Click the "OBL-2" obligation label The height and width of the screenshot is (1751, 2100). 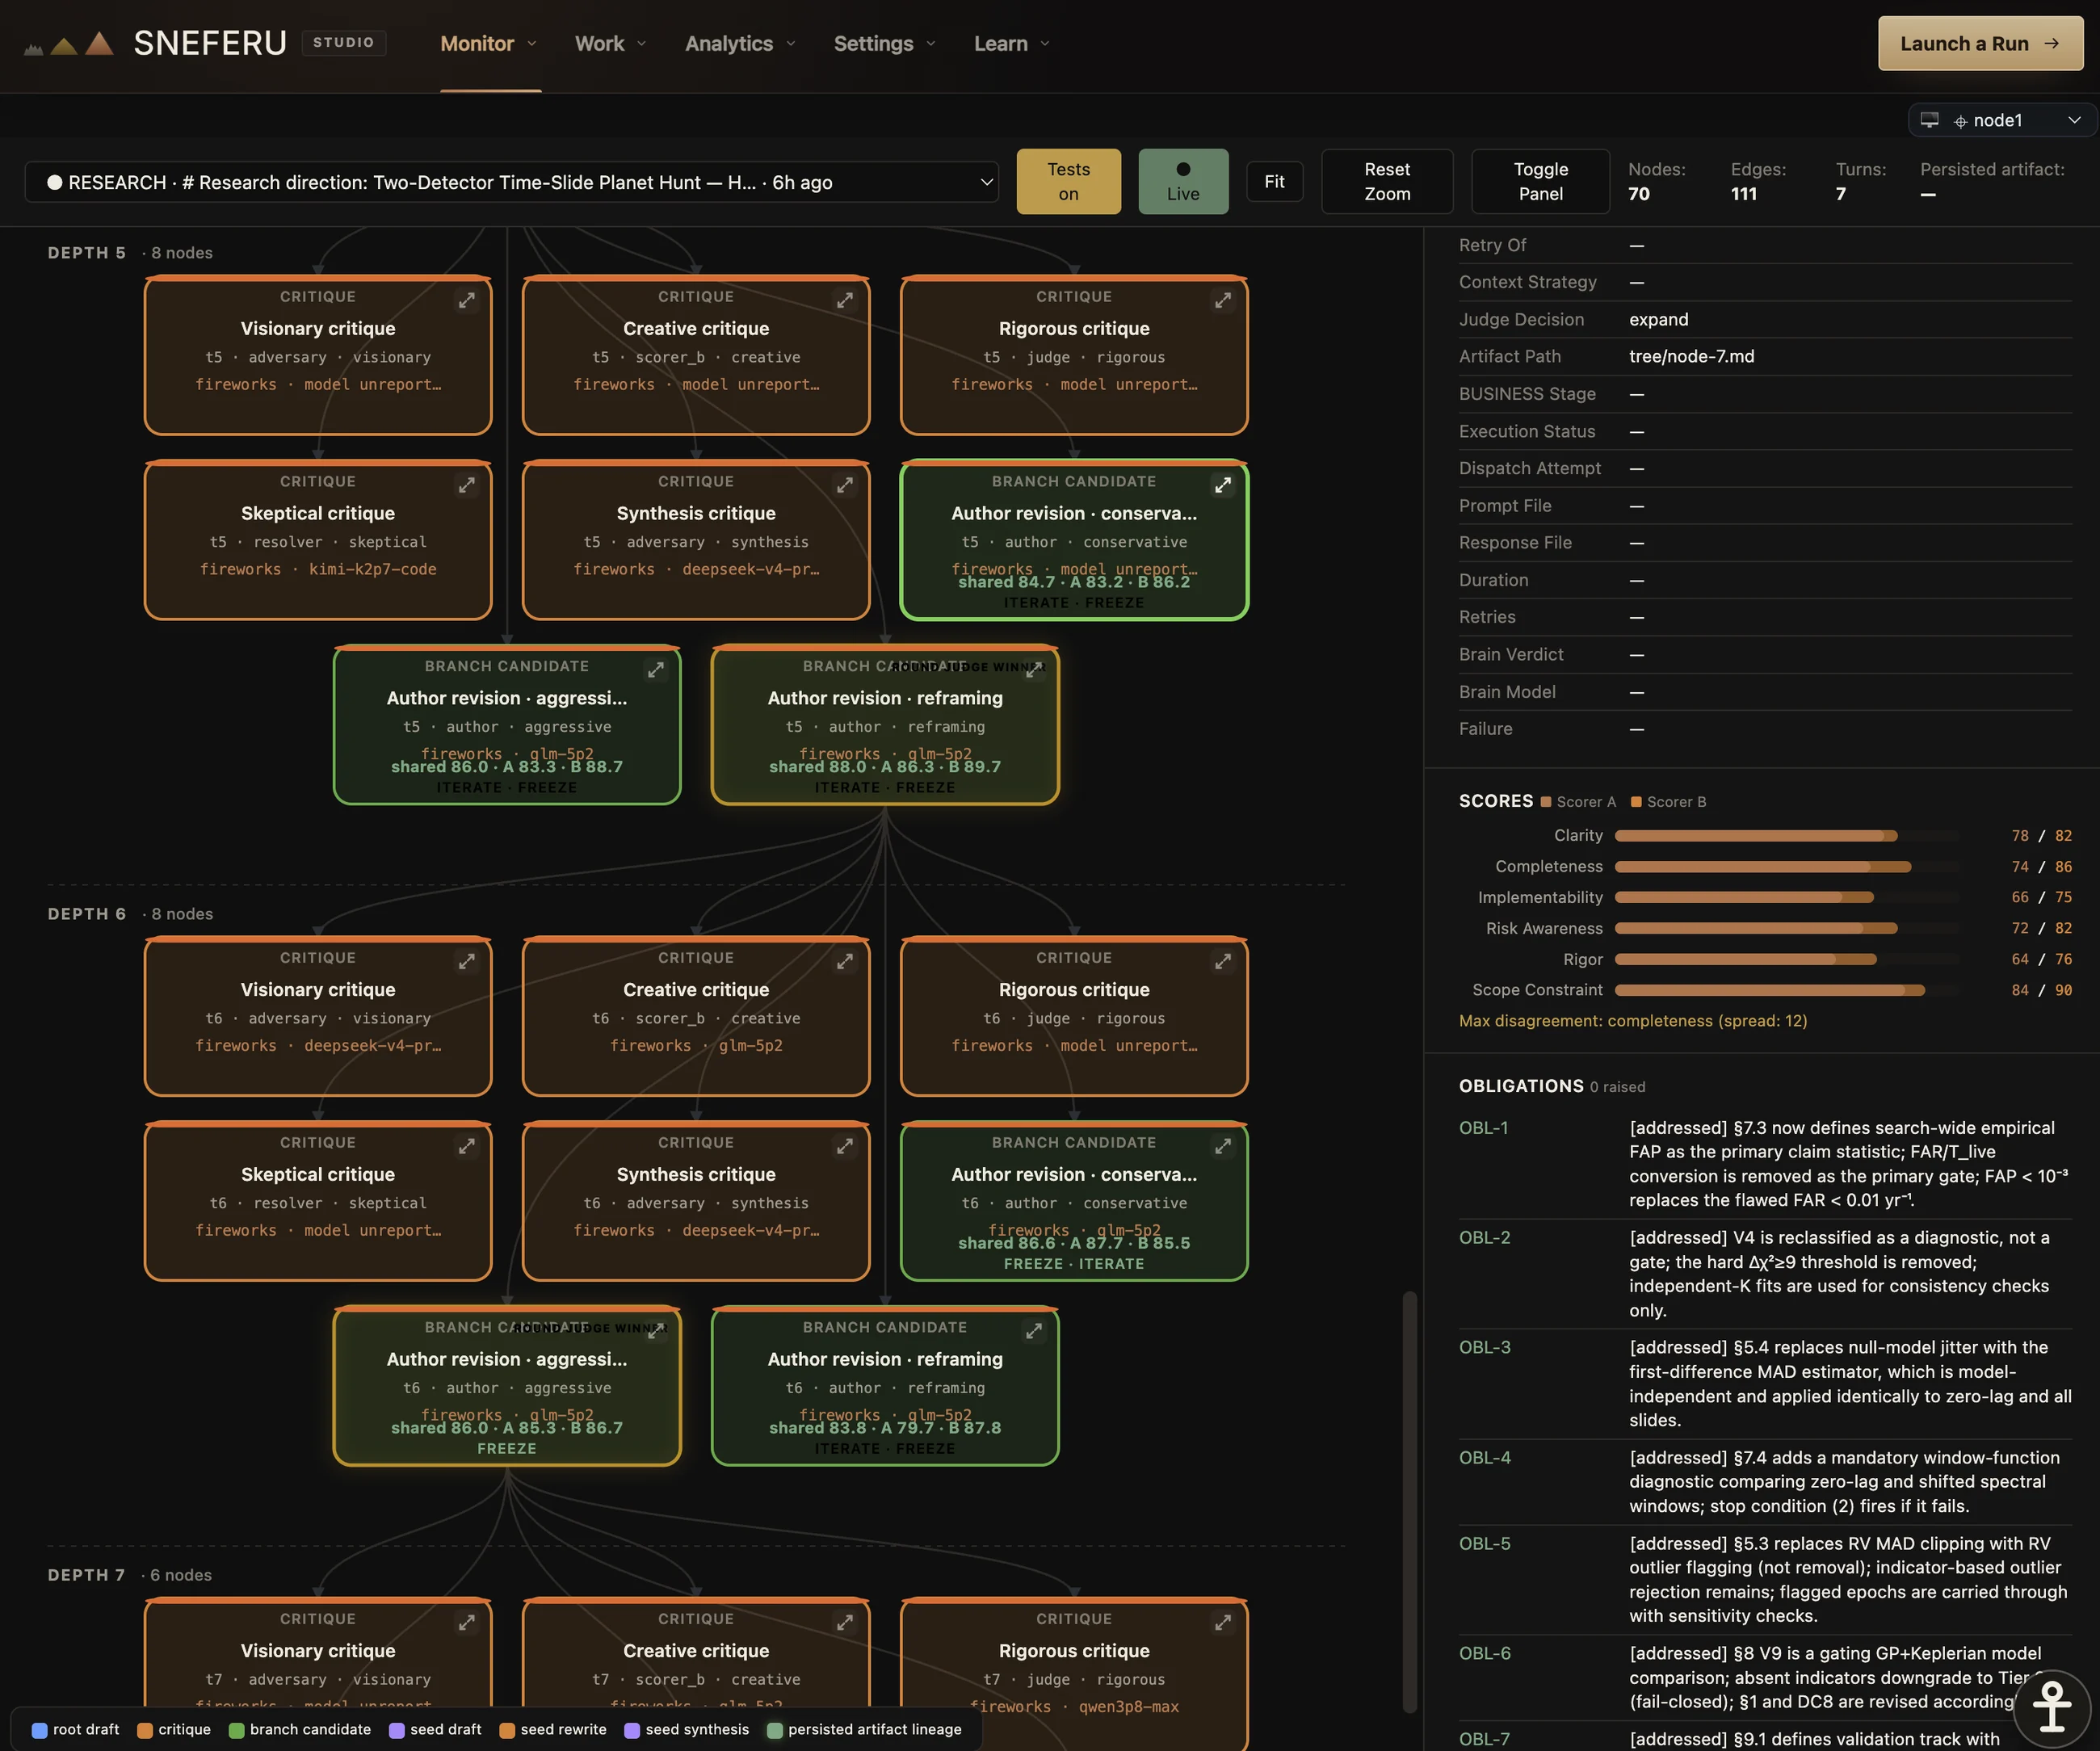coord(1485,1238)
